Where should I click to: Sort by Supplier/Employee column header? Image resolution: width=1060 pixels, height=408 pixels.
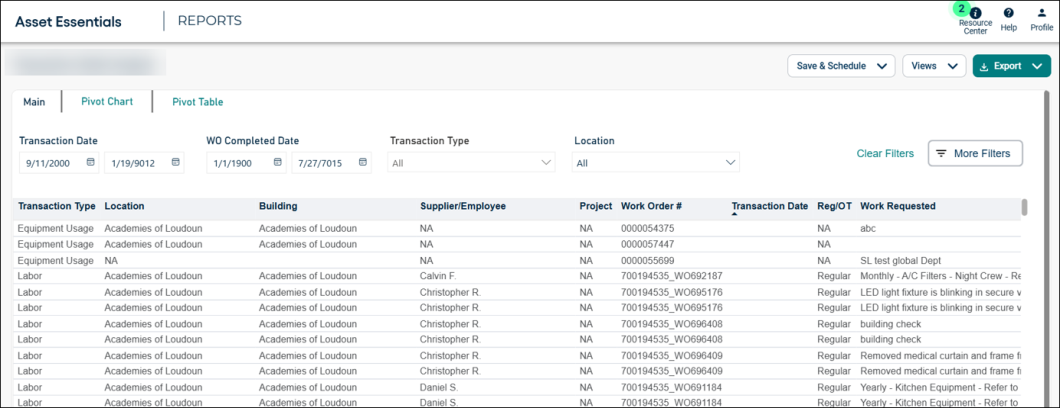click(x=463, y=206)
